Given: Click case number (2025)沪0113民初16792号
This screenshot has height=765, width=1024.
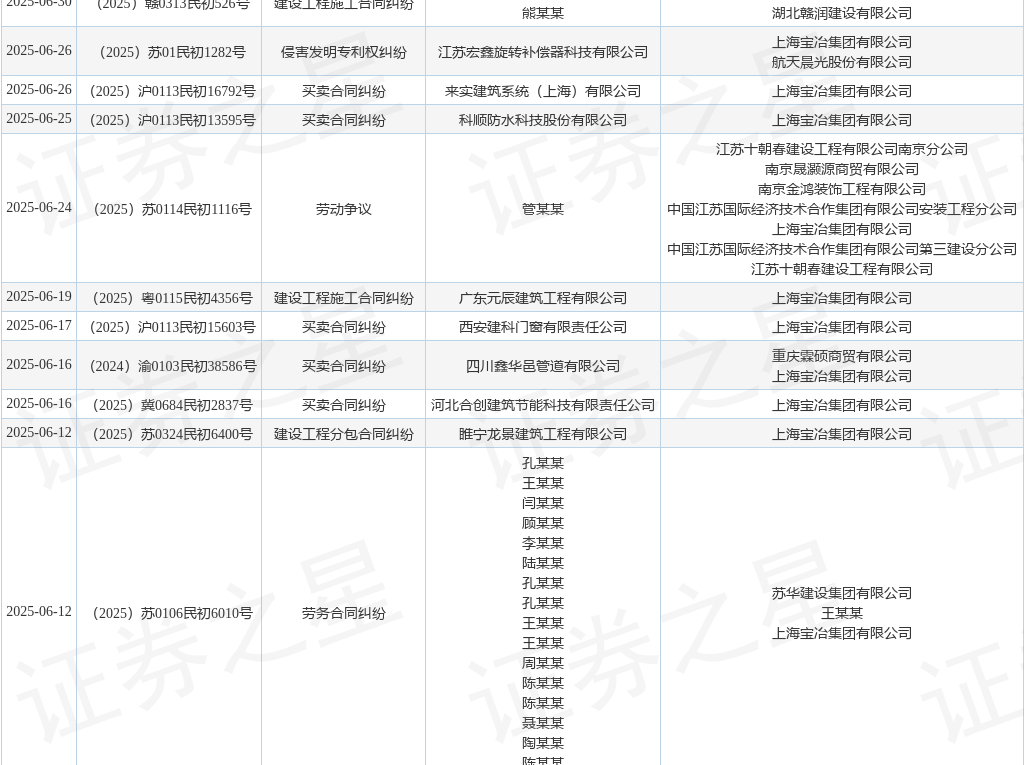Looking at the screenshot, I should click(x=169, y=91).
